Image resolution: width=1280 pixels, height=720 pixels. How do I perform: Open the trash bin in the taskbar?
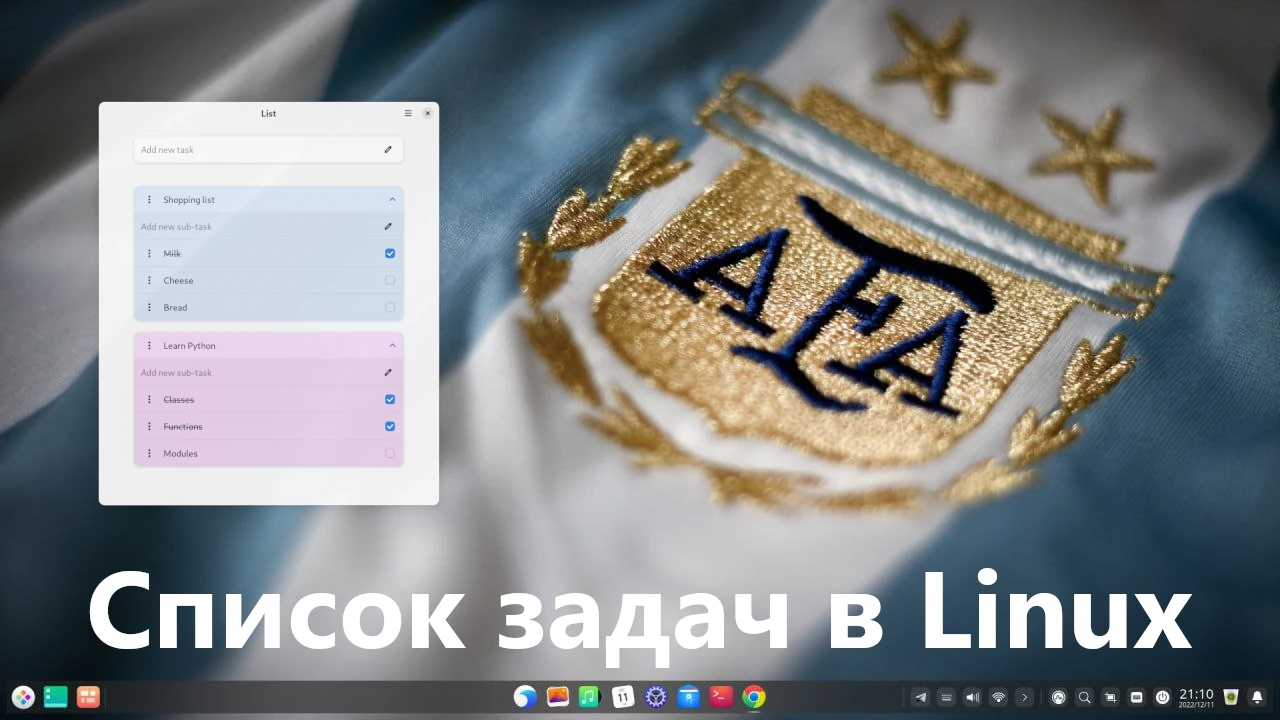click(1231, 697)
